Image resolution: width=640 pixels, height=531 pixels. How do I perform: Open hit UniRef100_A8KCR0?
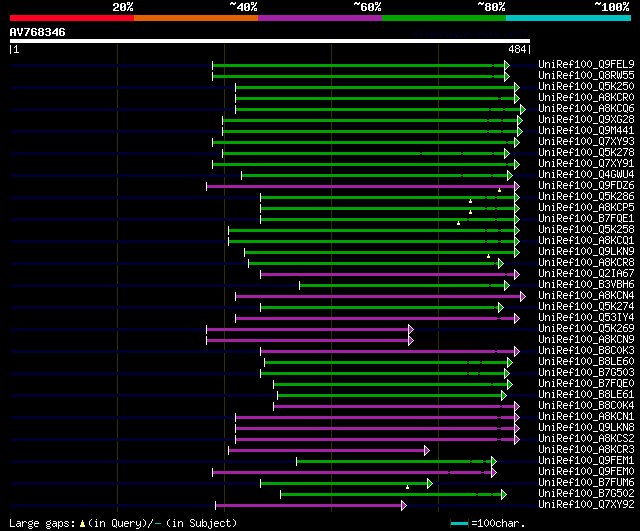(x=586, y=97)
